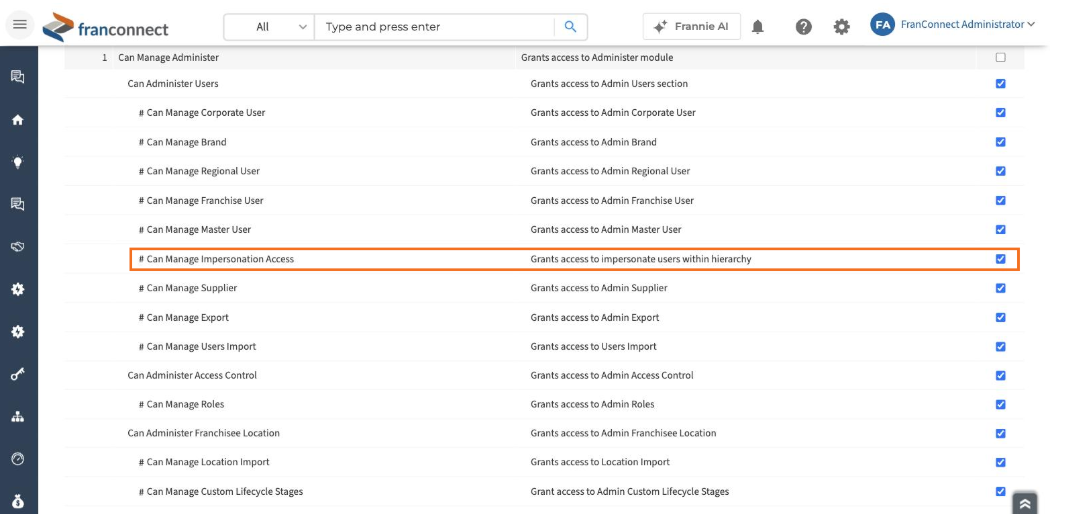Open the hierarchy org chart sidebar icon
This screenshot has height=514, width=1072.
[18, 416]
